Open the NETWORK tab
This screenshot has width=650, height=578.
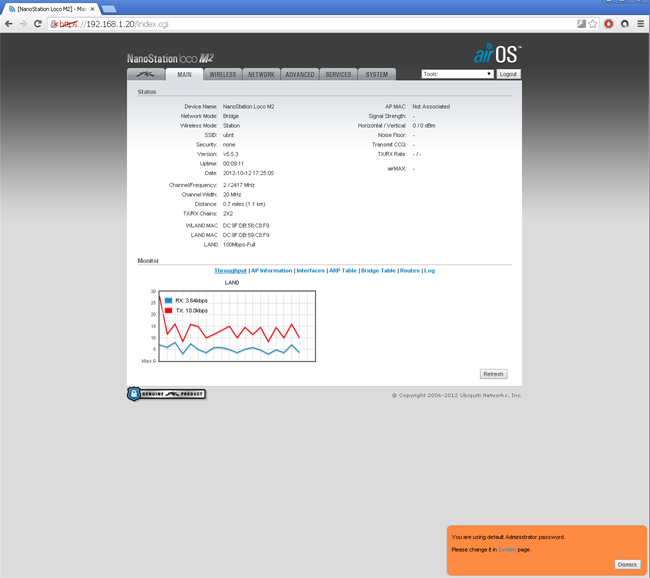coord(261,75)
